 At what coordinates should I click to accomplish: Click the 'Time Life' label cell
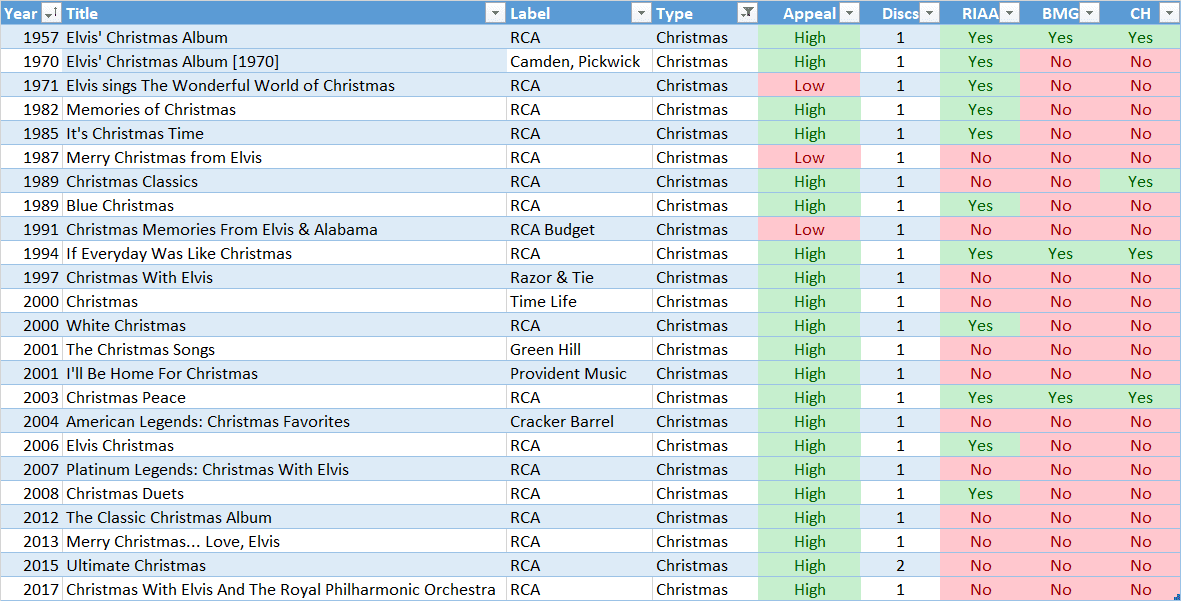(579, 302)
